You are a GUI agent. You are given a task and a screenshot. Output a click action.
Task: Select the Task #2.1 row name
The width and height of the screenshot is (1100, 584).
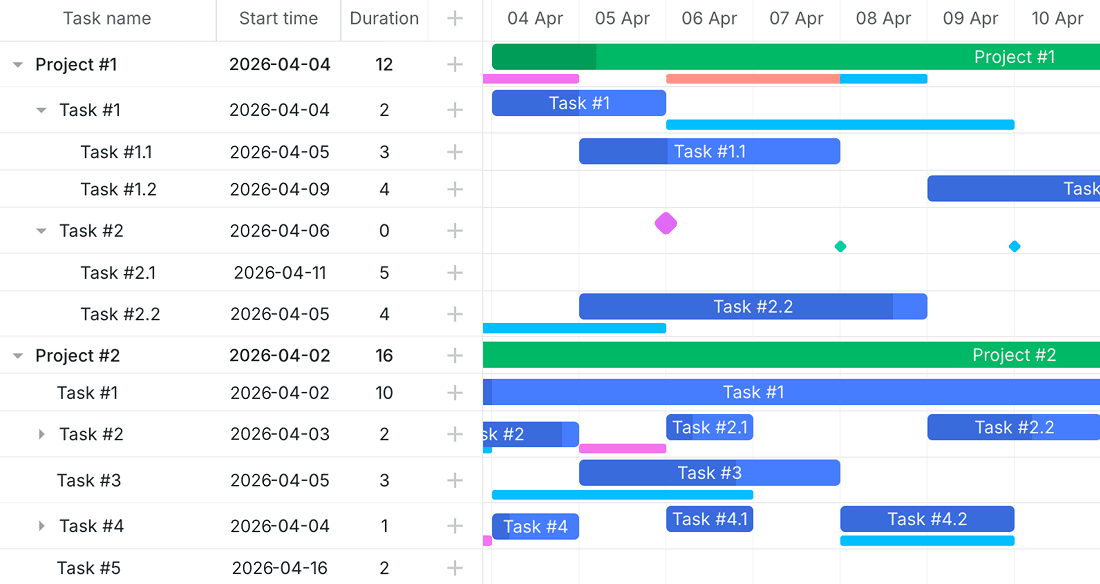pyautogui.click(x=118, y=272)
